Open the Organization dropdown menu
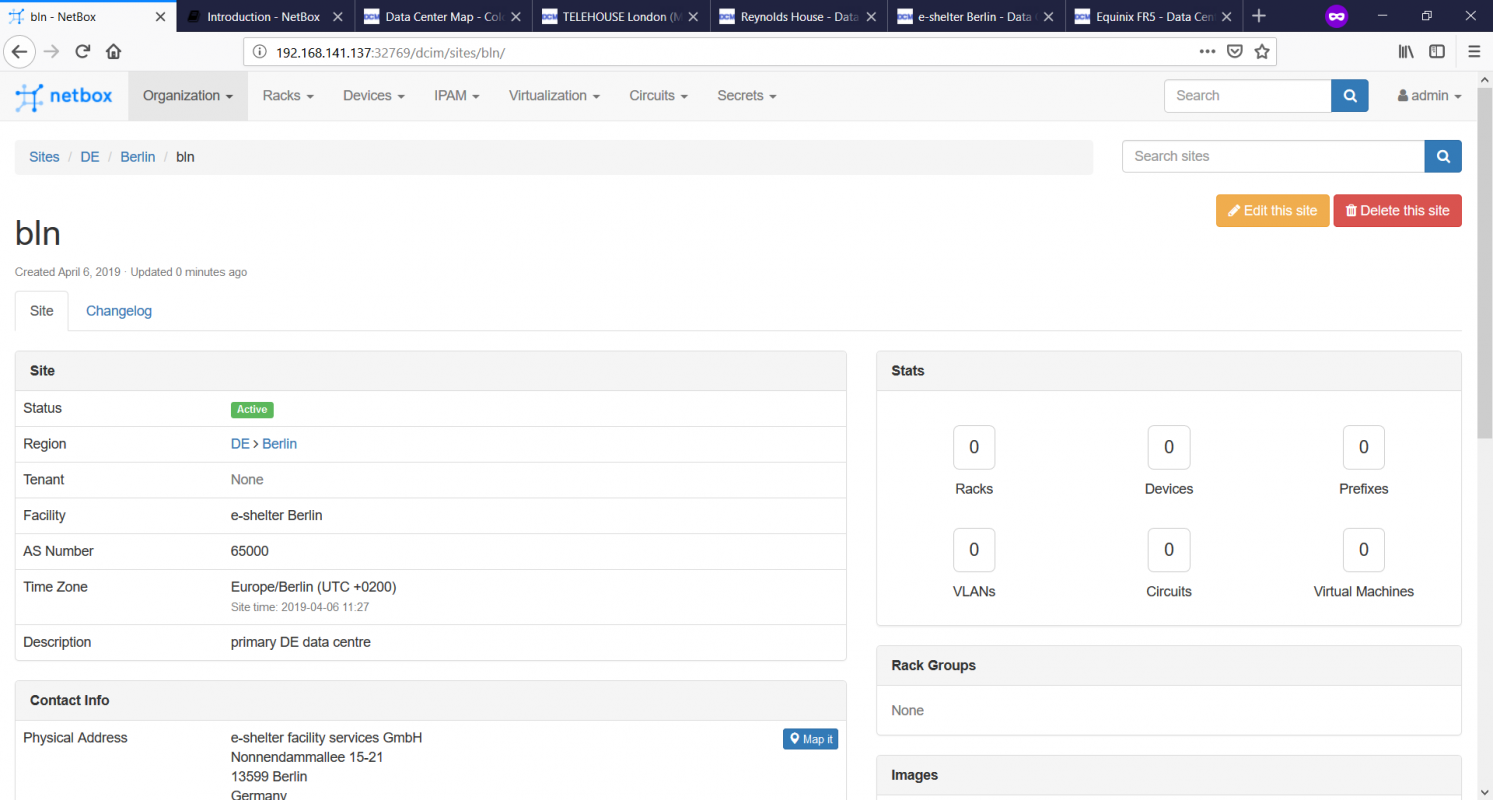 click(x=187, y=95)
